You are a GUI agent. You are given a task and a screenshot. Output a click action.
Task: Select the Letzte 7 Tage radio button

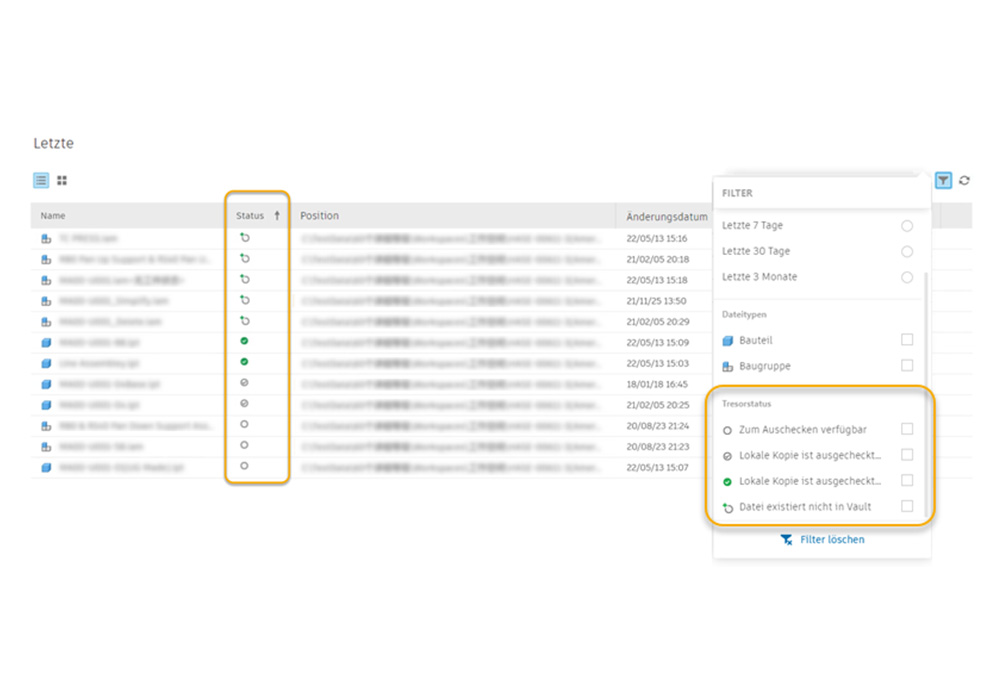[907, 226]
